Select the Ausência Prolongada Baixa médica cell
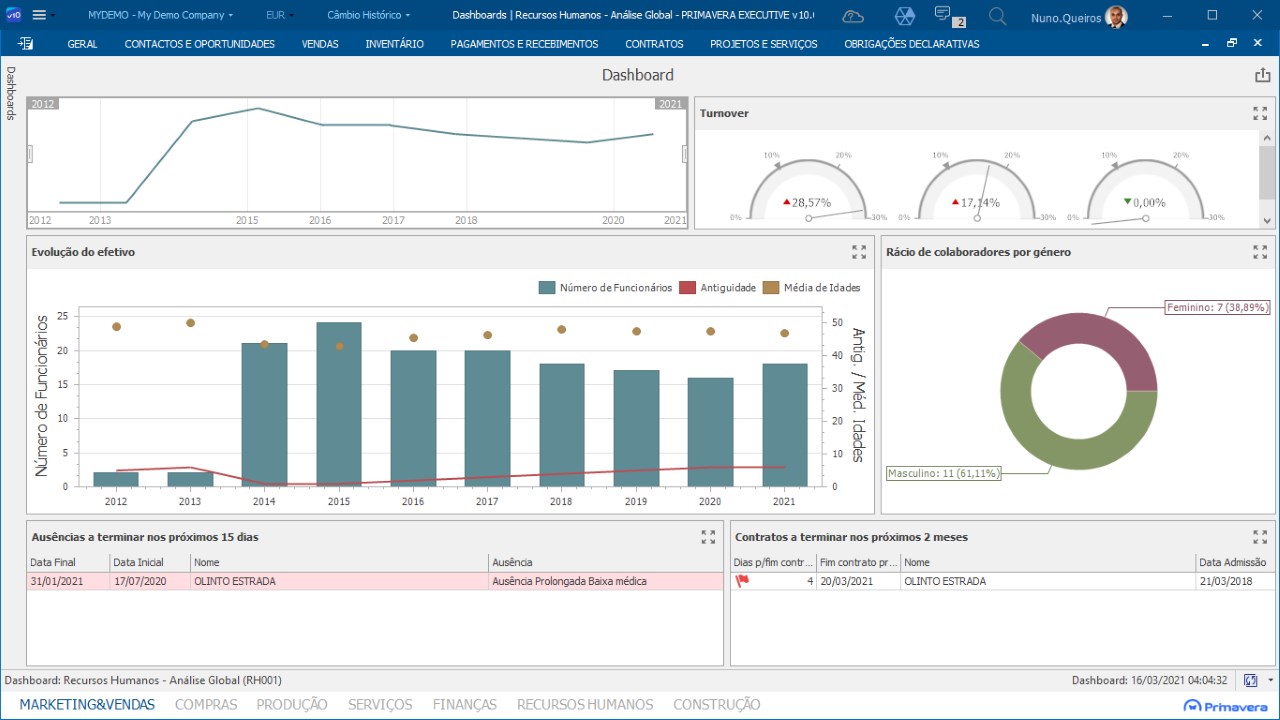1280x720 pixels. coord(606,581)
